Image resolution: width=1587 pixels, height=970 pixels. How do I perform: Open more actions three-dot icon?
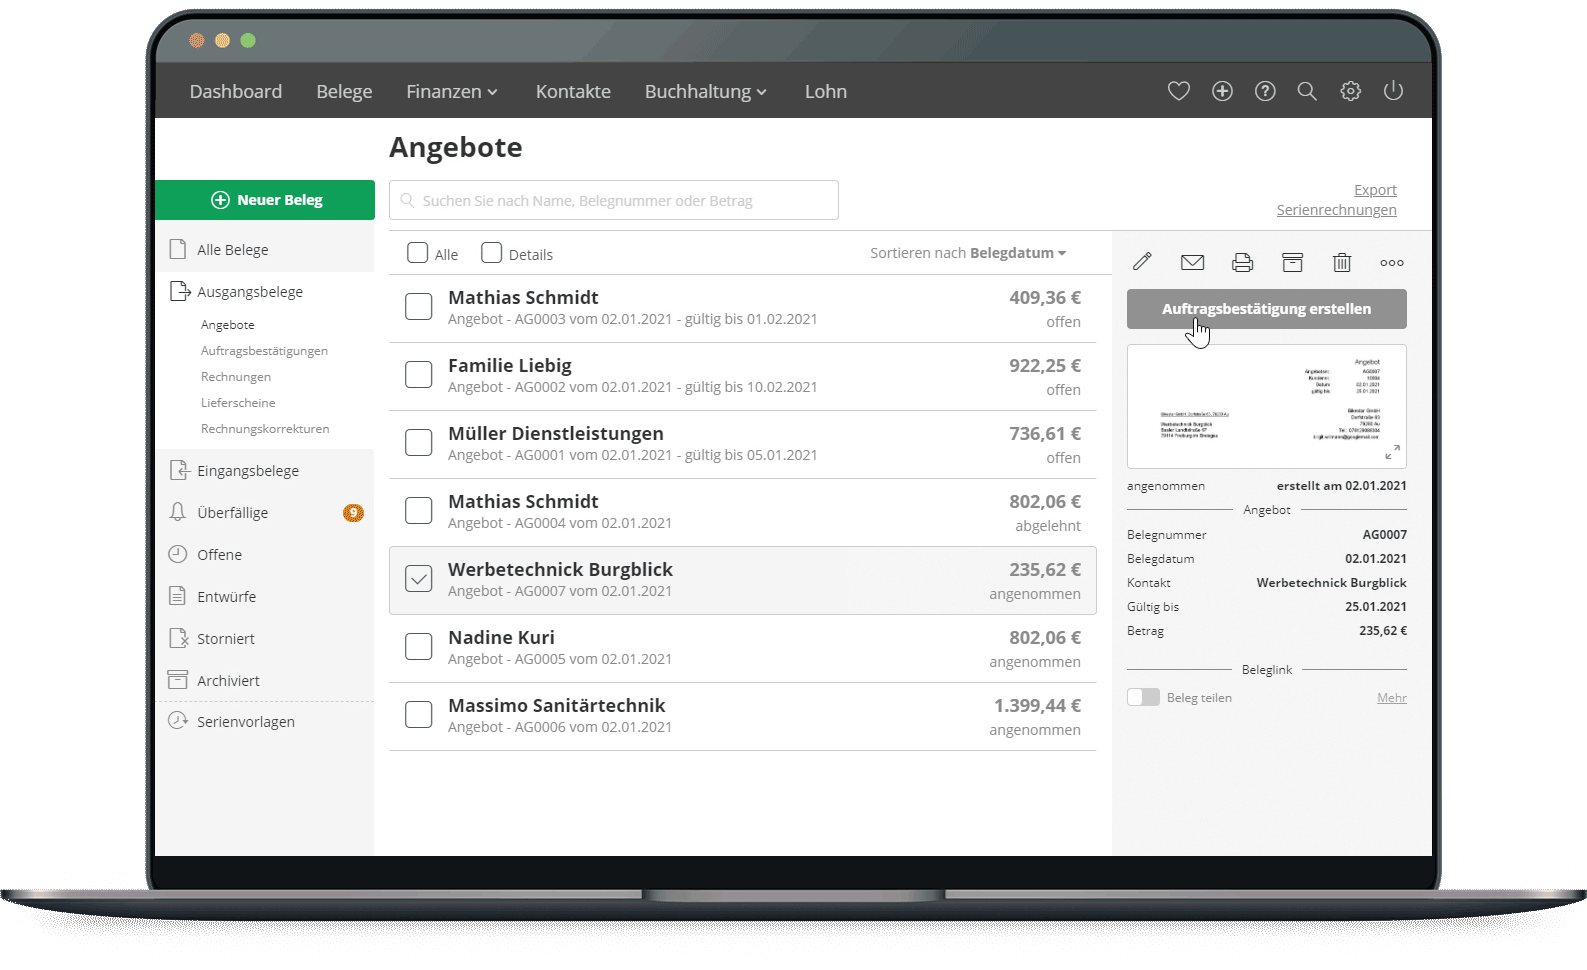[1391, 263]
